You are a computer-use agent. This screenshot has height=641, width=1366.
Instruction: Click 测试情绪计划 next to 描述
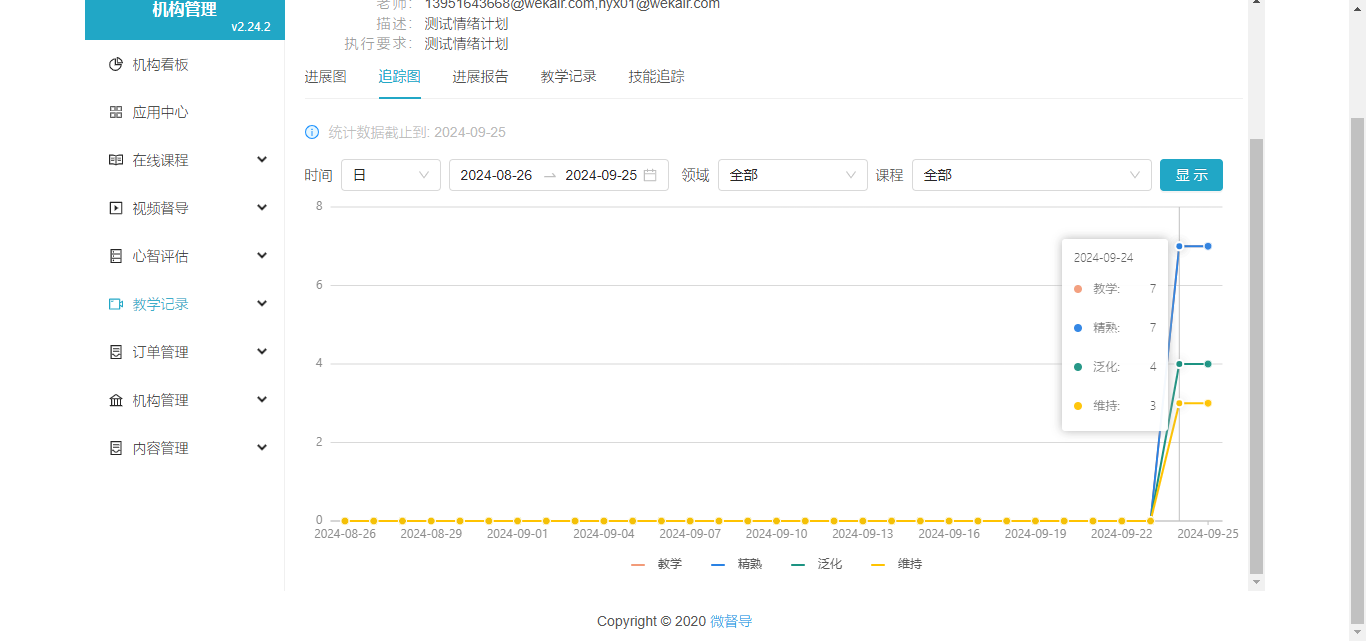(466, 24)
